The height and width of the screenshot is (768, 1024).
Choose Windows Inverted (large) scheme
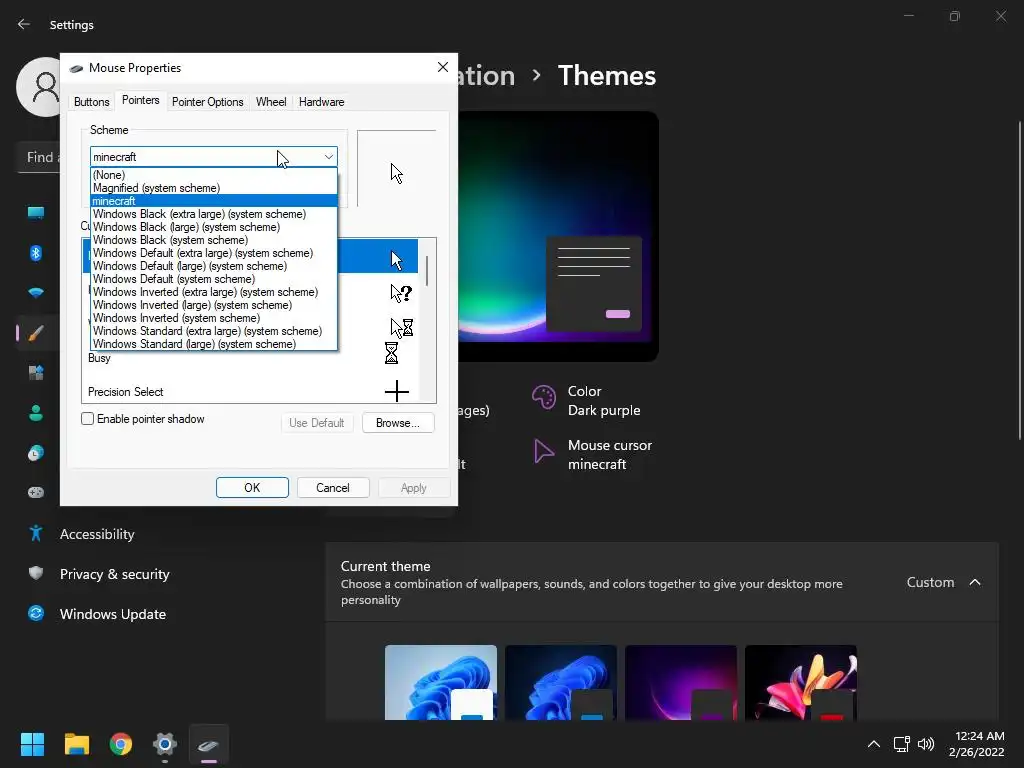click(214, 305)
